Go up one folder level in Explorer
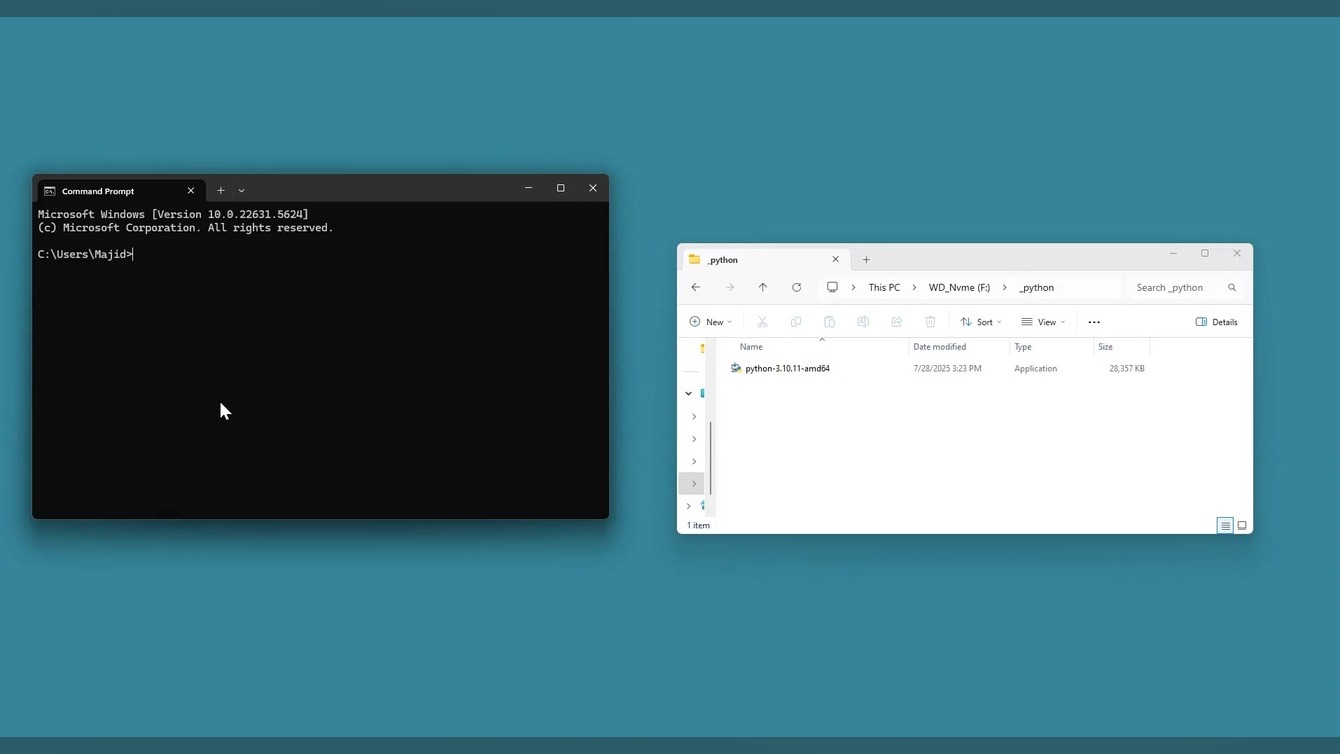This screenshot has width=1340, height=754. point(763,287)
